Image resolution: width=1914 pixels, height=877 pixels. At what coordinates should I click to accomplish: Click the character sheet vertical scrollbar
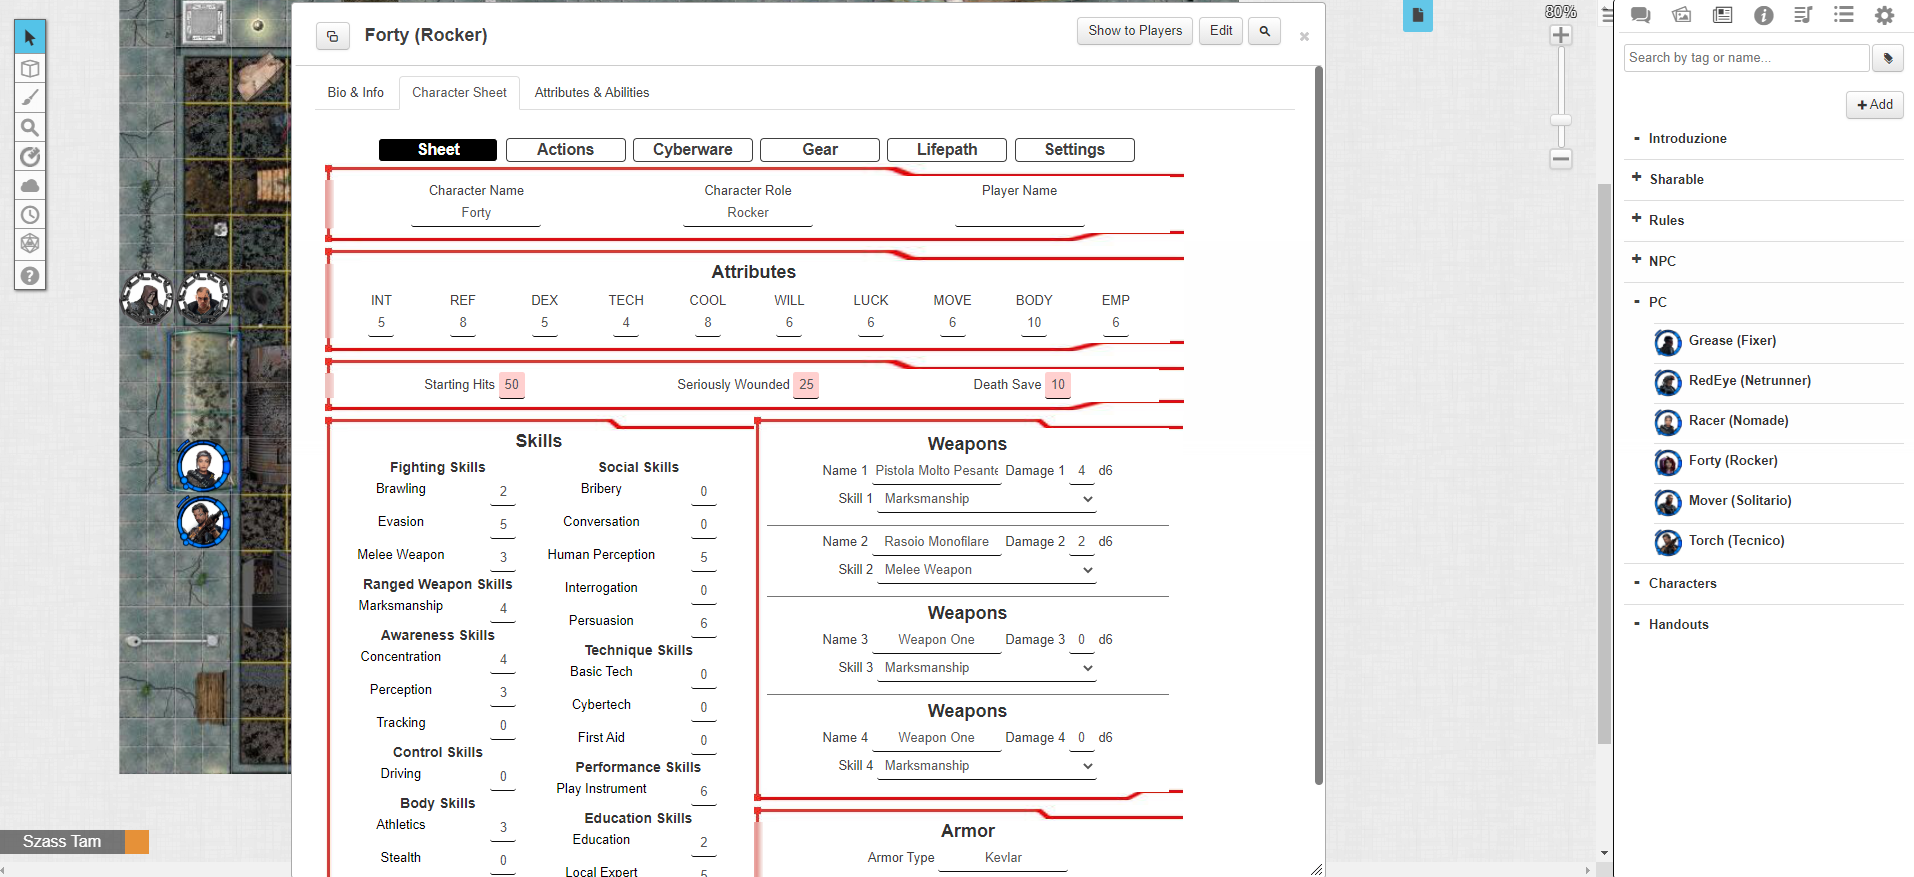[x=1319, y=425]
